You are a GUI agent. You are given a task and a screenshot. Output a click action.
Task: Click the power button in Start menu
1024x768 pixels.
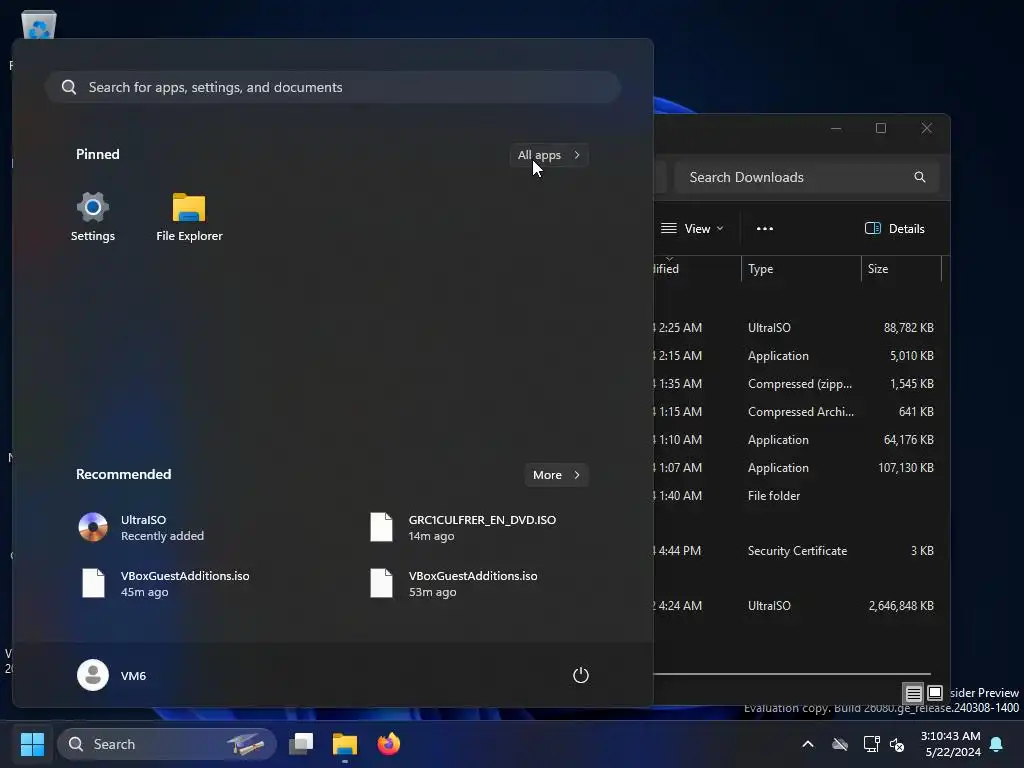[x=581, y=675]
